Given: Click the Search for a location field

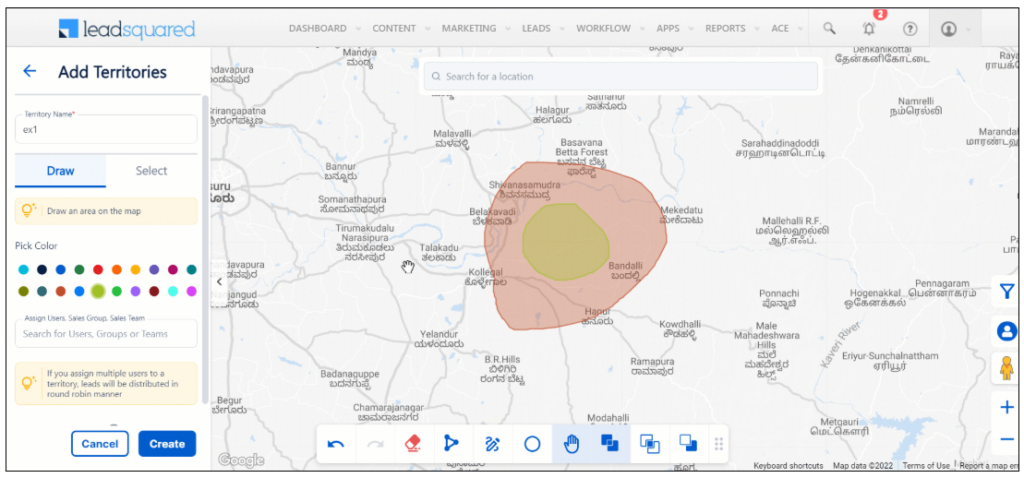Looking at the screenshot, I should (x=620, y=76).
